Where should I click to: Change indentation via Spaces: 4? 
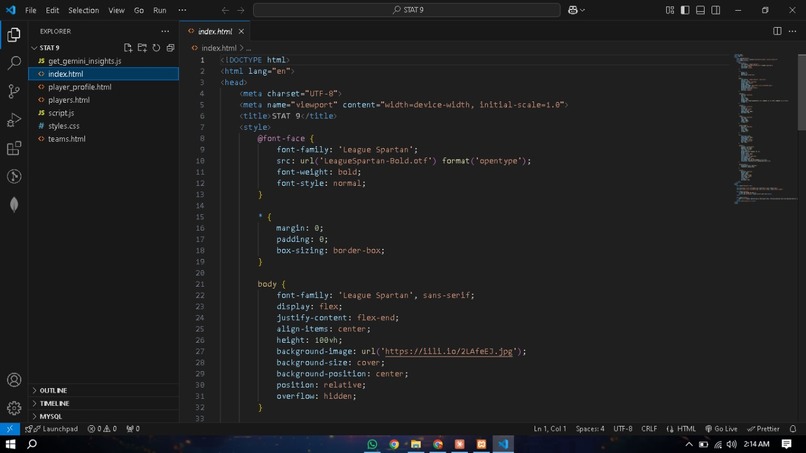tap(590, 429)
